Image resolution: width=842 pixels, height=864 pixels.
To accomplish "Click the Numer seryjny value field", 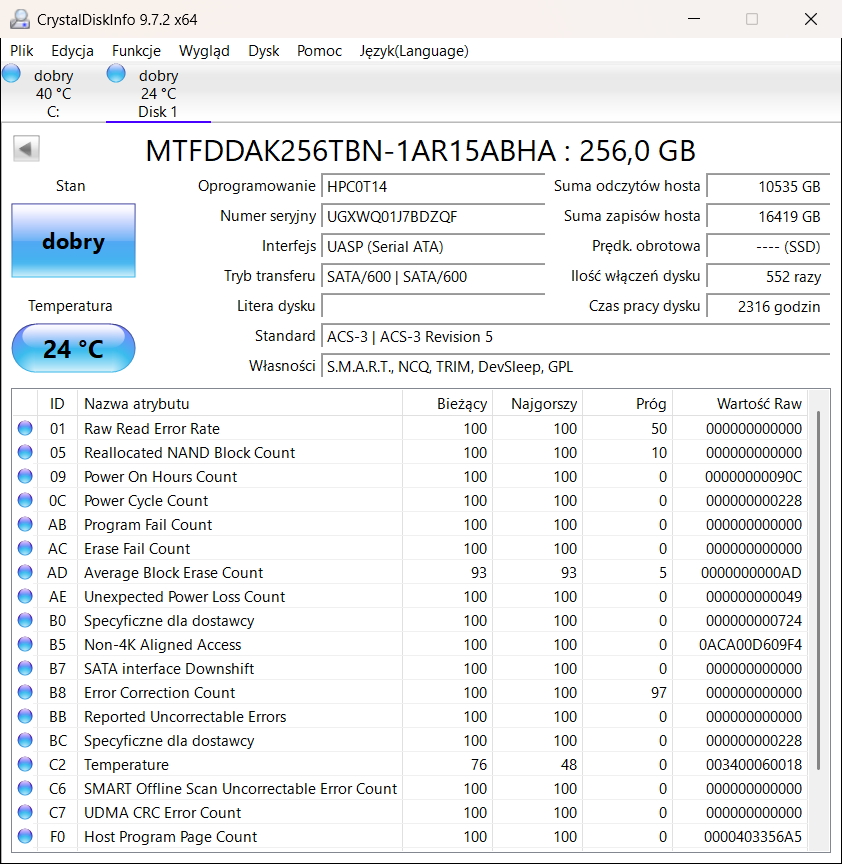I will [433, 217].
